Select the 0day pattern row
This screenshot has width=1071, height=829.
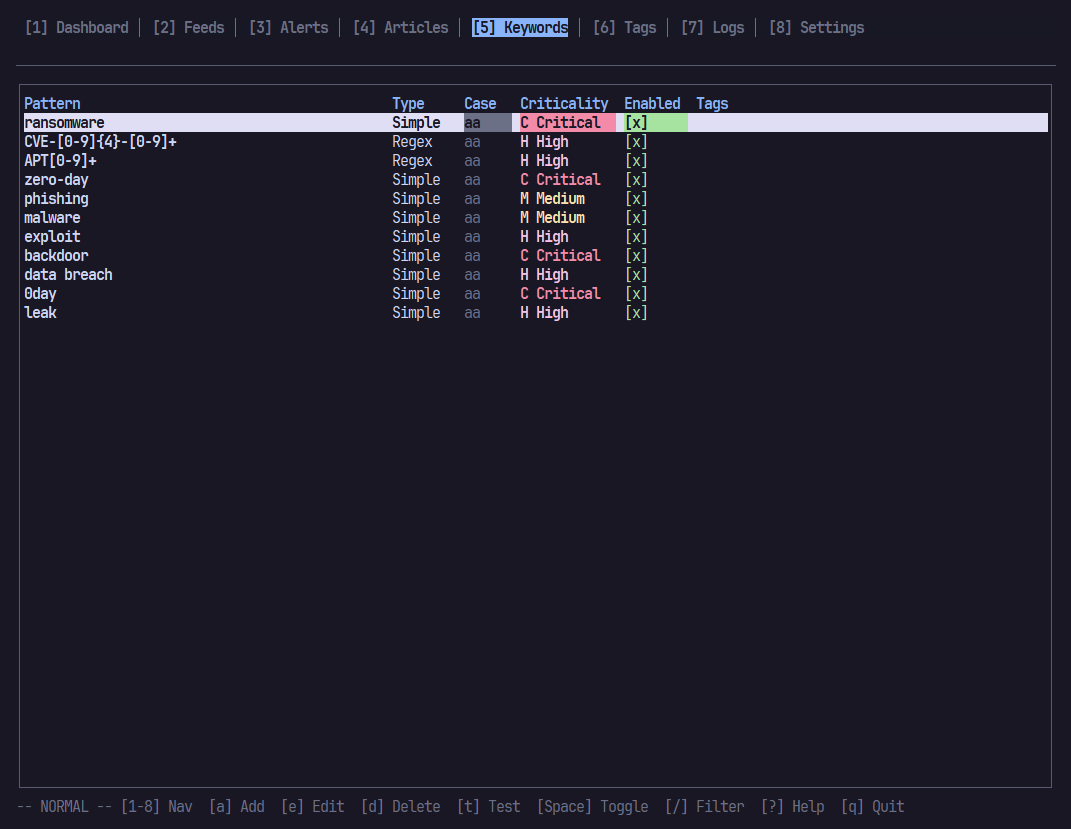pos(536,294)
